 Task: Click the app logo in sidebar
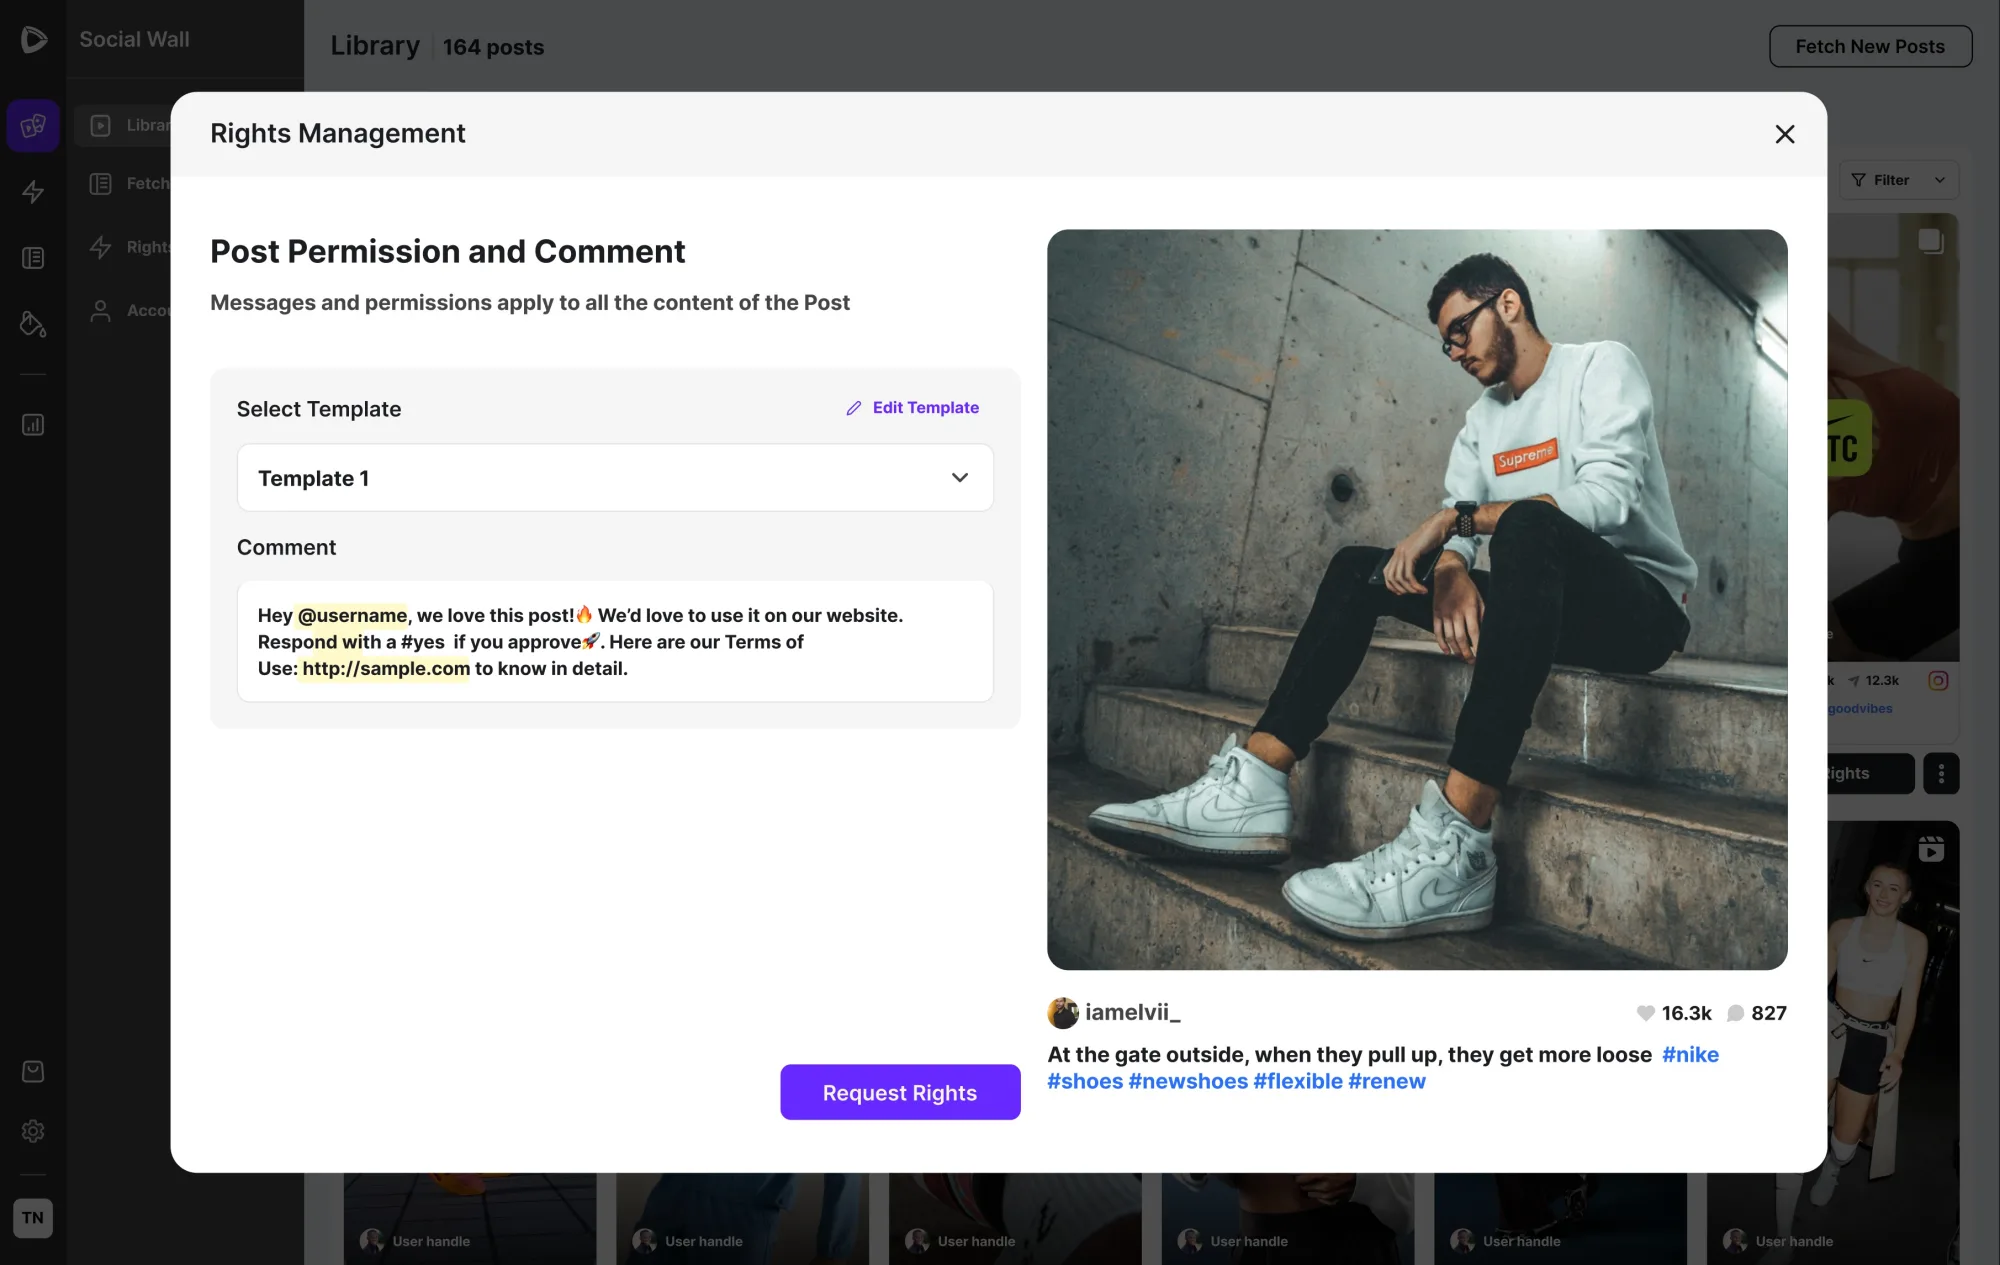coord(33,39)
